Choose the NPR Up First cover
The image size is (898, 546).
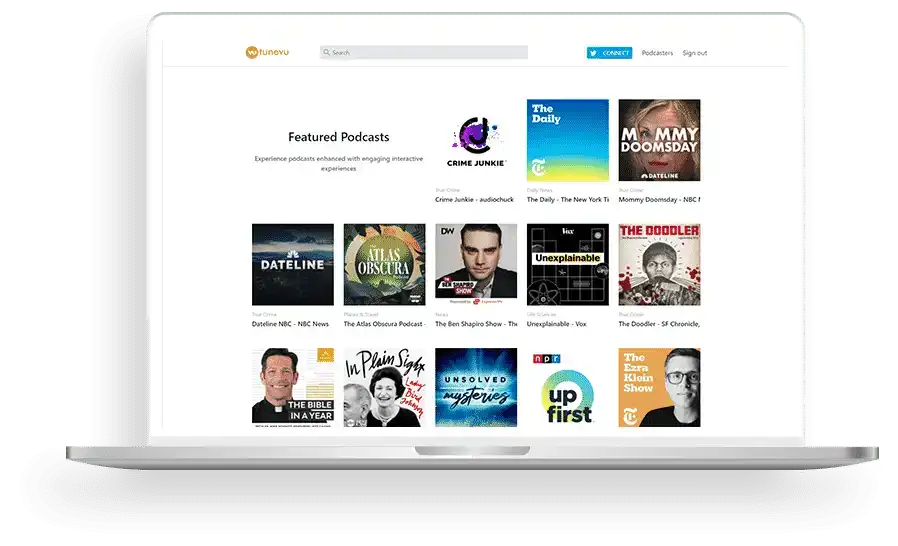567,388
